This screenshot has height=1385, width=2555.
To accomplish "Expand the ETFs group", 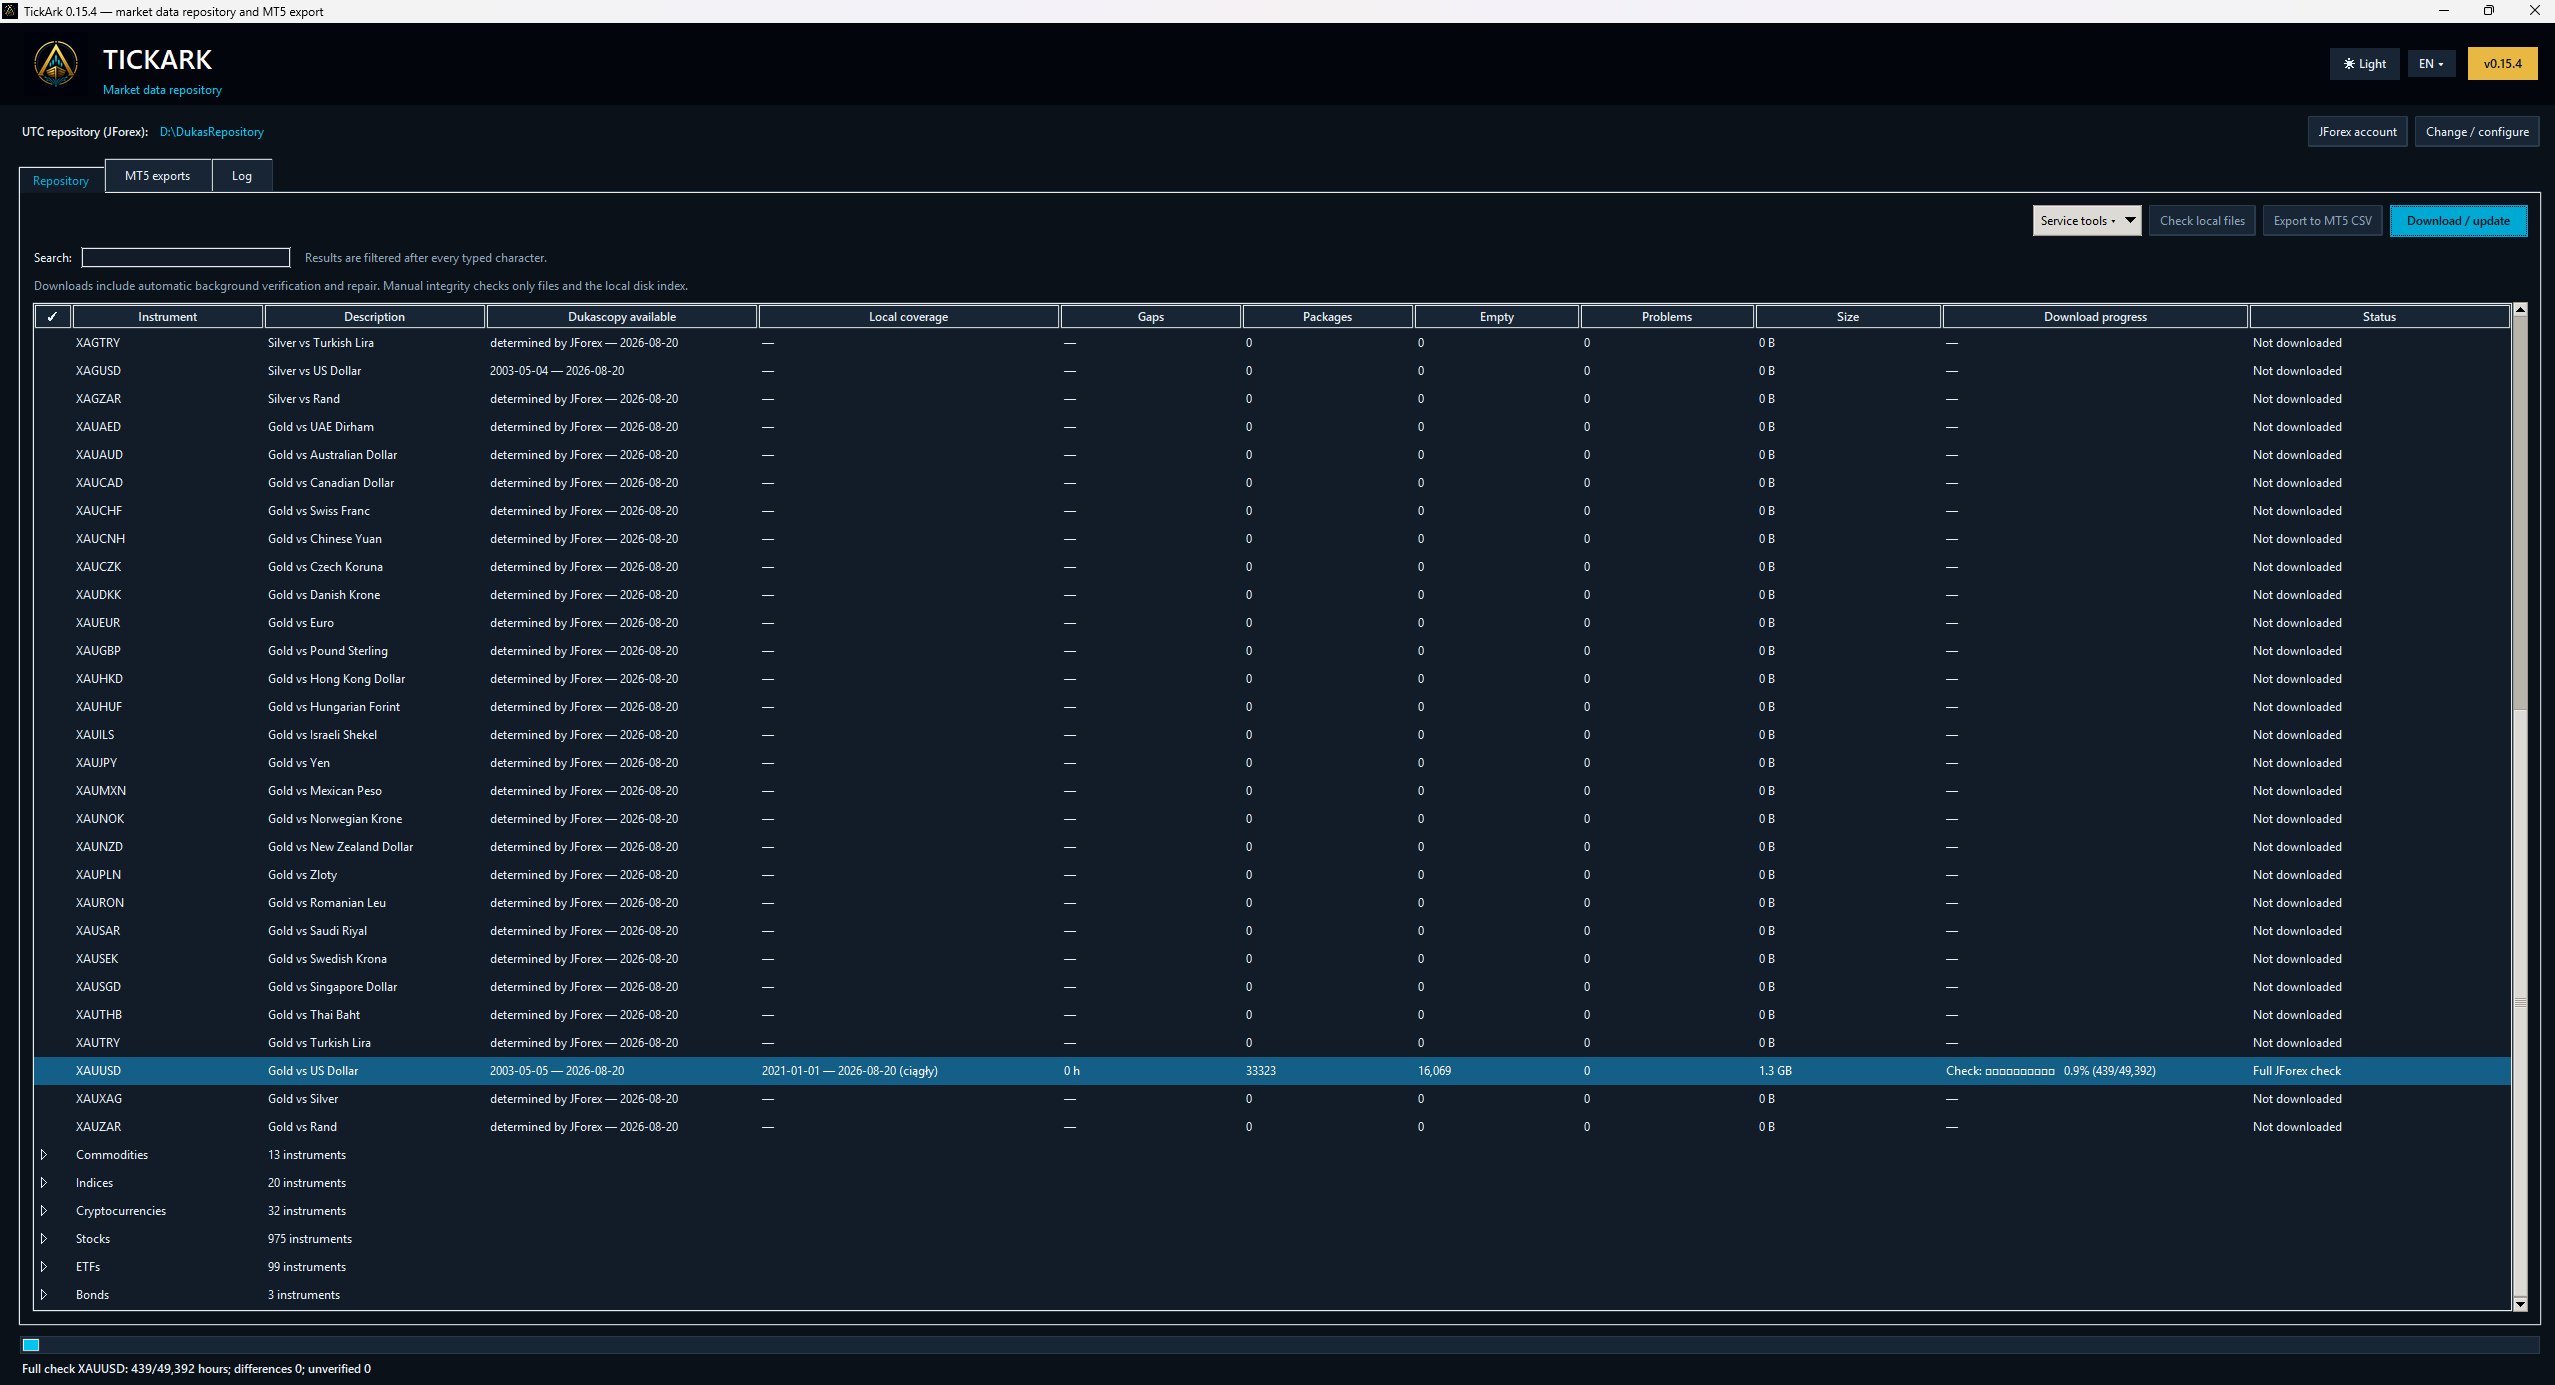I will point(44,1267).
